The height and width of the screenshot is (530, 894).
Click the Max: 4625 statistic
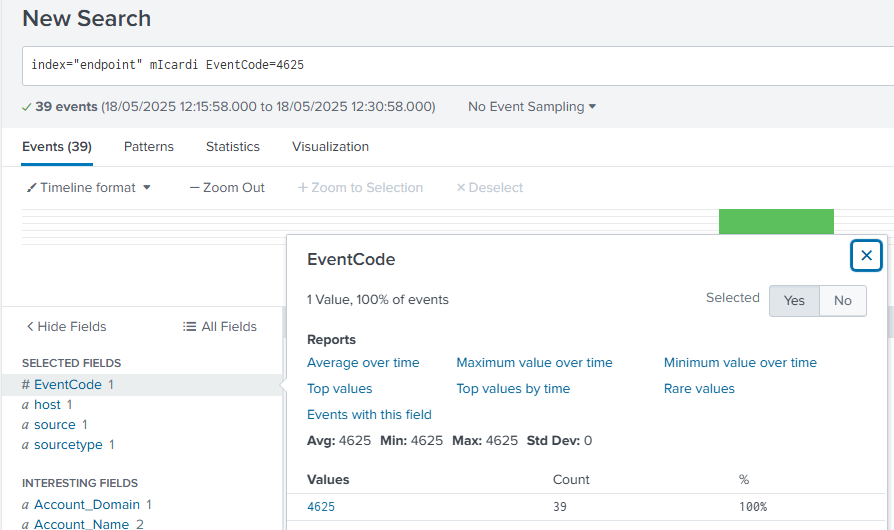pyautogui.click(x=485, y=441)
